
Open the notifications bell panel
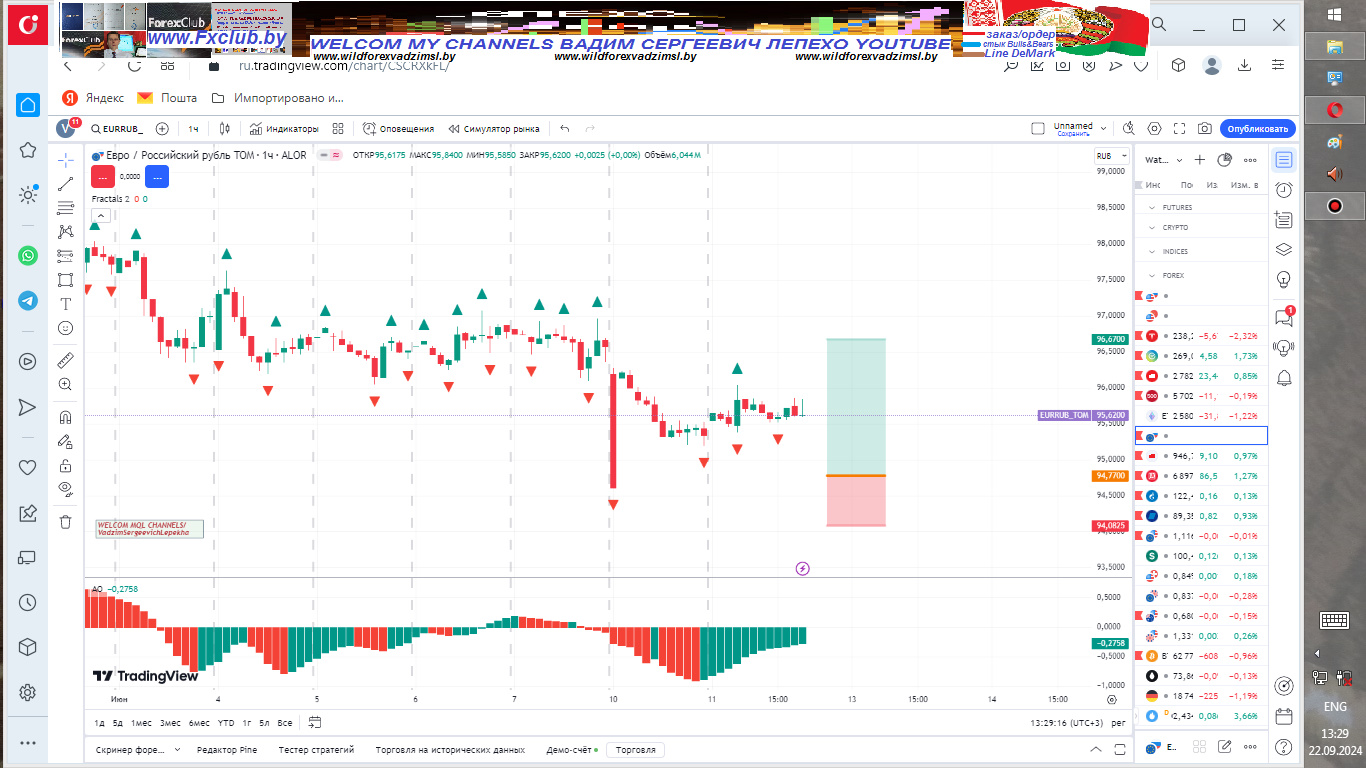(x=1284, y=377)
